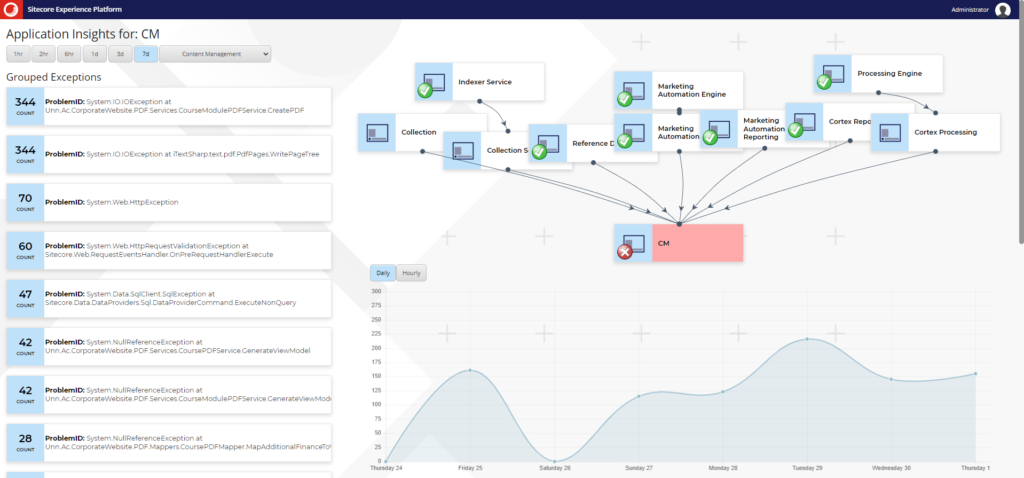
Task: Open CourseModulePDFService GenerateViewModel NullReference group
Action: pos(168,394)
